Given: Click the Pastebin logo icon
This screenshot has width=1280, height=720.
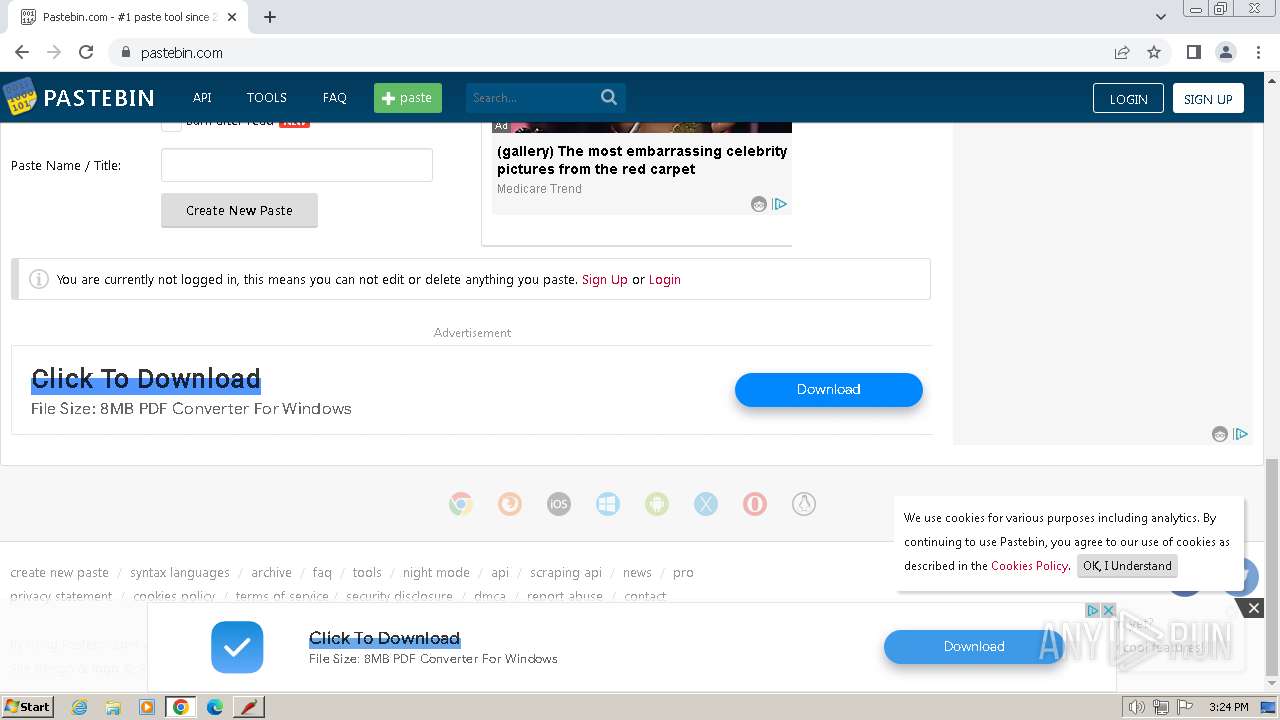Looking at the screenshot, I should (x=19, y=97).
